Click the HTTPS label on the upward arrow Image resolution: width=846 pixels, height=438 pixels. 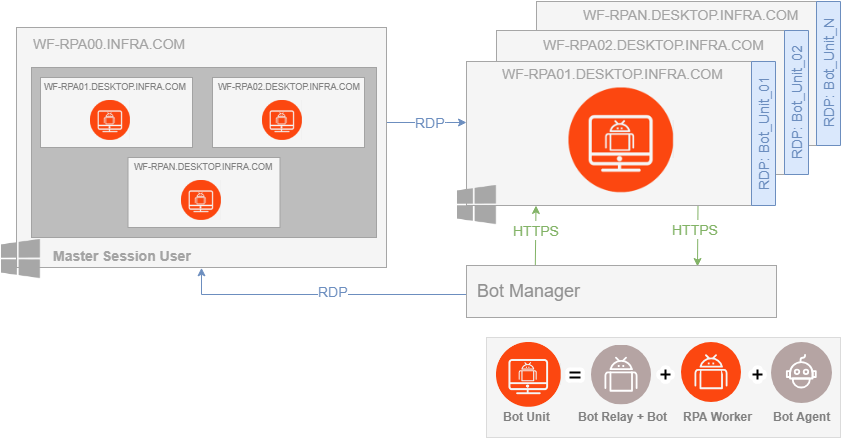(536, 232)
